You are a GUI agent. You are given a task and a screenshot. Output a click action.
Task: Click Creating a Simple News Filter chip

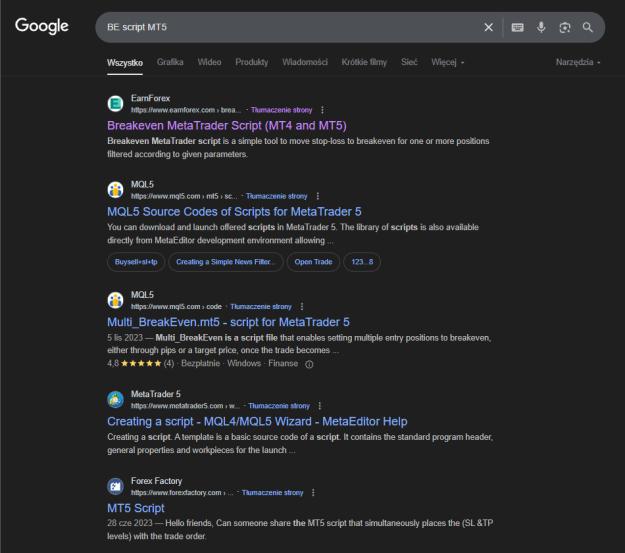coord(226,262)
